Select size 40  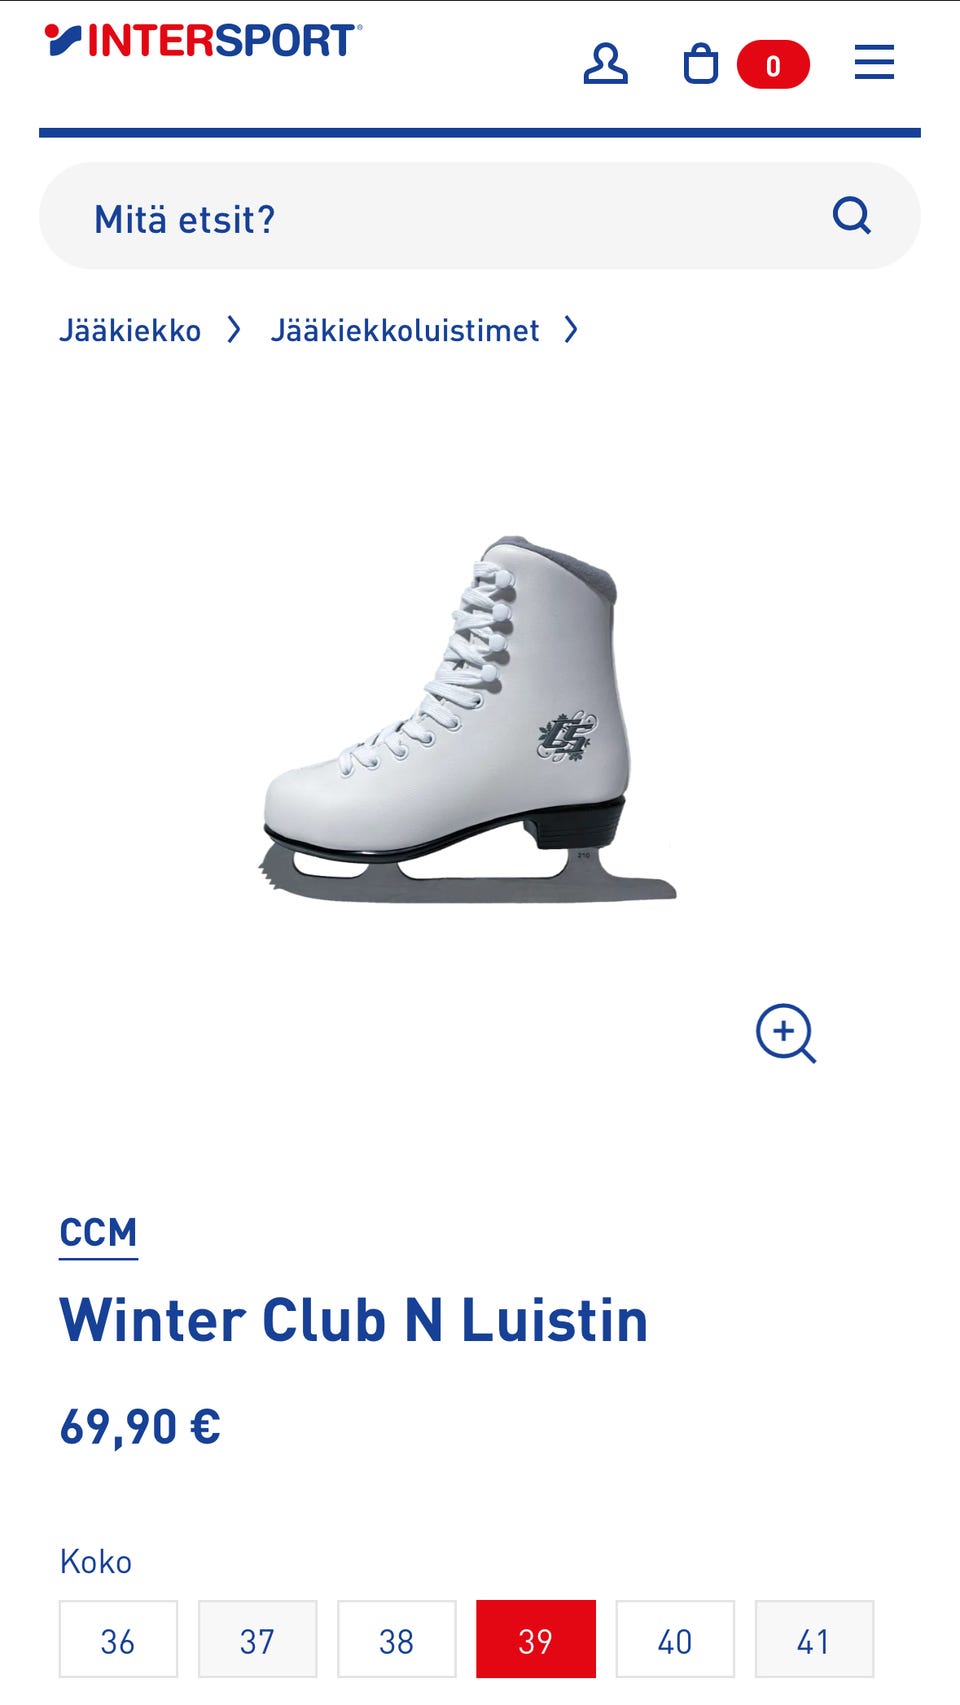(675, 1639)
